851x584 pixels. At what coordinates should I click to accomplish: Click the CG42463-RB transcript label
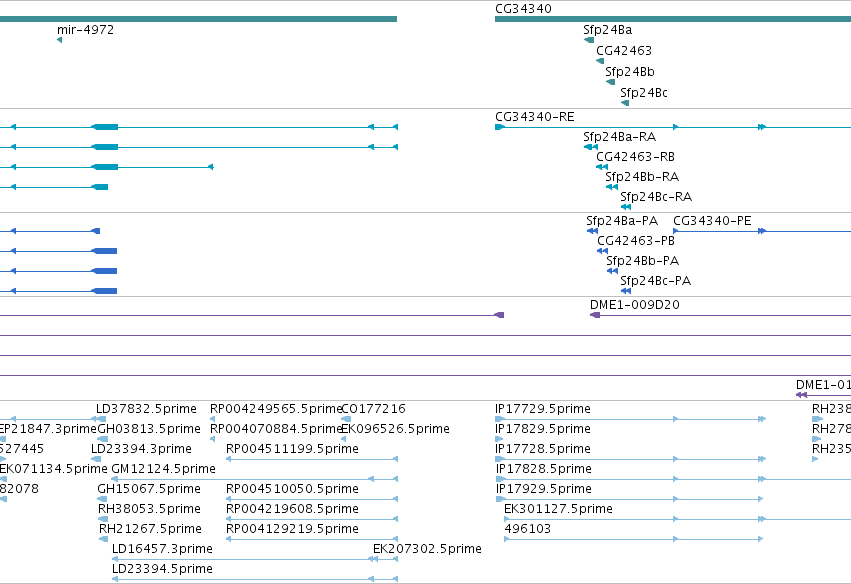click(635, 157)
